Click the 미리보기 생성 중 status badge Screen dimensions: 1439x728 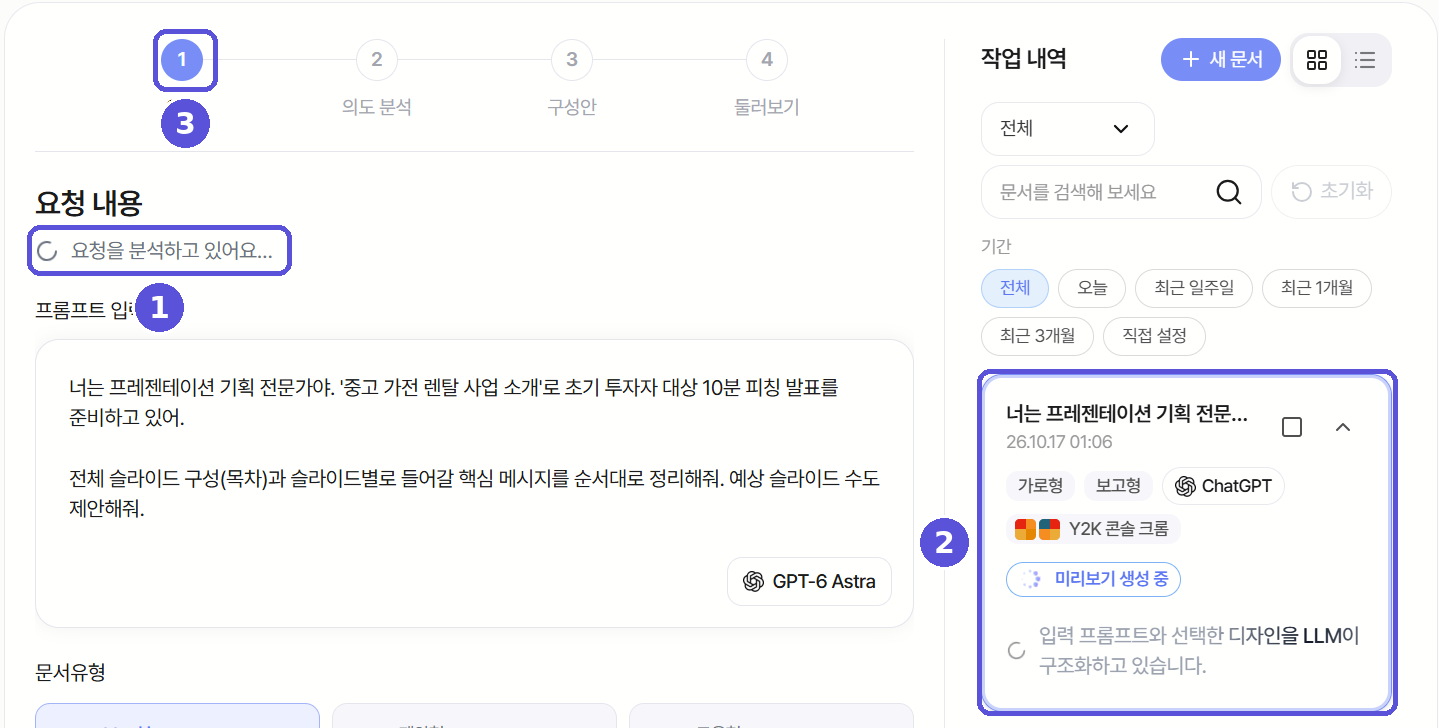click(x=1094, y=579)
